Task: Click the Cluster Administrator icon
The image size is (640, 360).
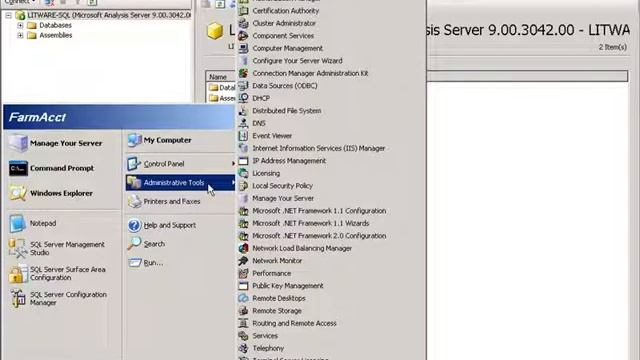Action: pyautogui.click(x=243, y=23)
